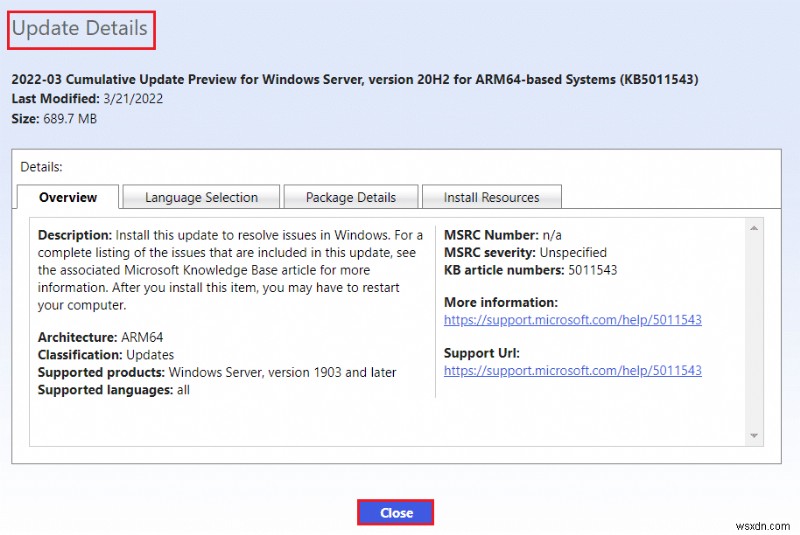Open the More information support link

(x=572, y=320)
